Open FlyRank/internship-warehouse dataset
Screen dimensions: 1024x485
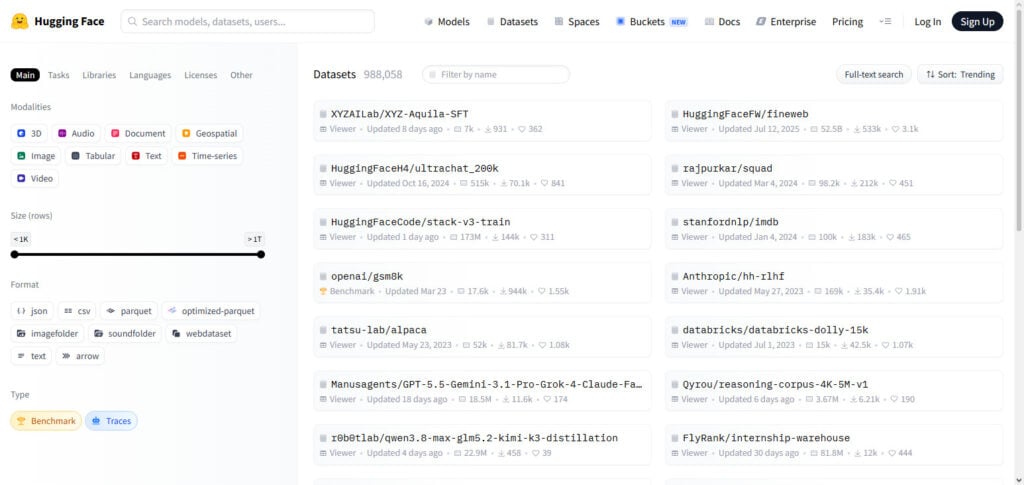click(x=834, y=445)
